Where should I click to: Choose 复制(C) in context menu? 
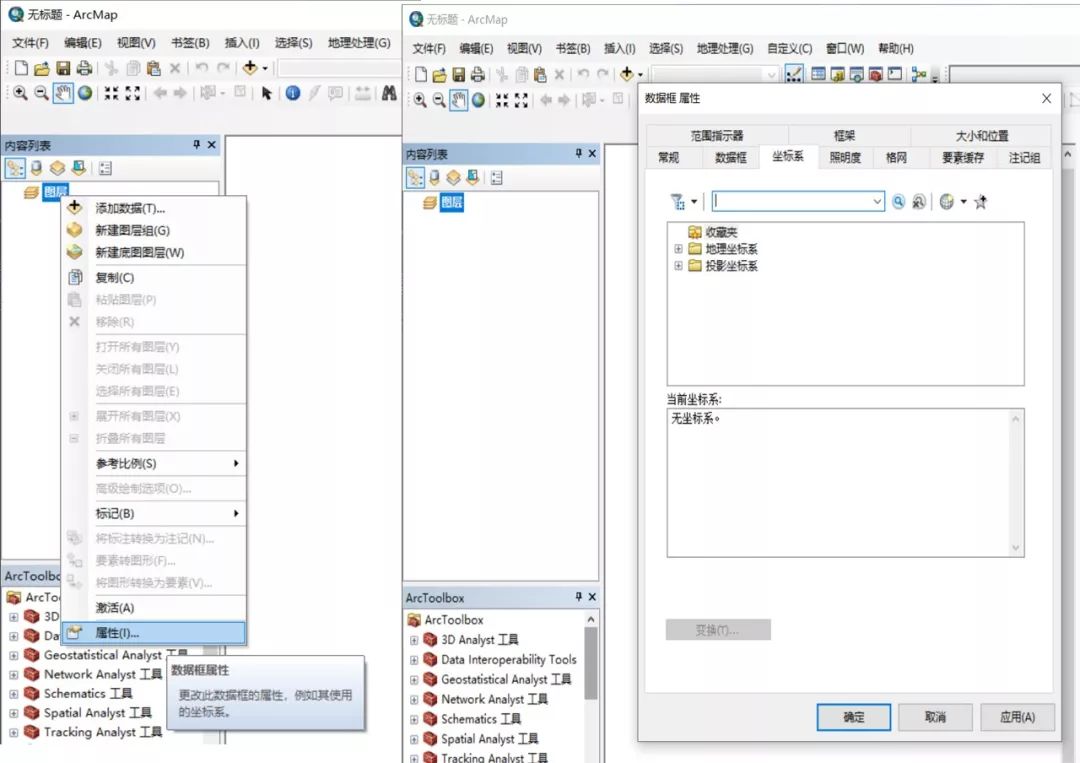tap(154, 278)
